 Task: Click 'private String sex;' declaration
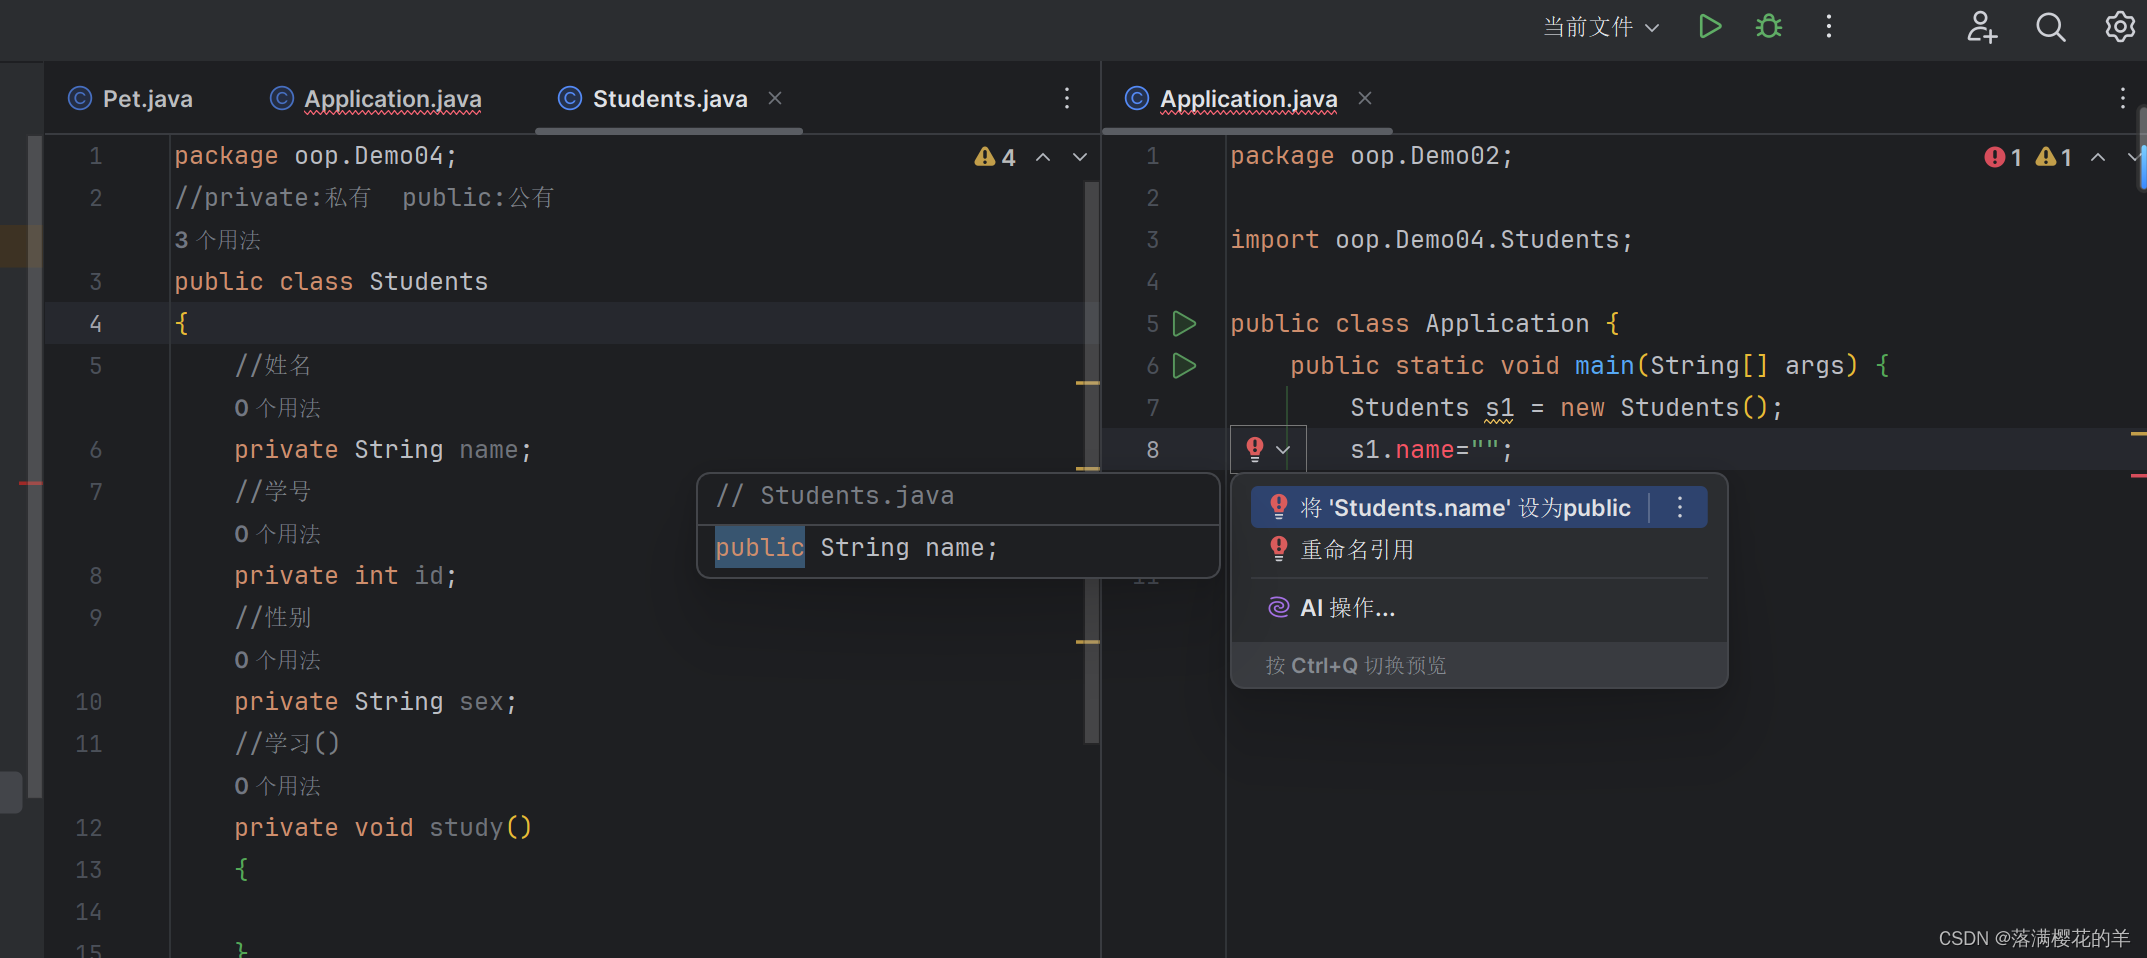(x=376, y=702)
